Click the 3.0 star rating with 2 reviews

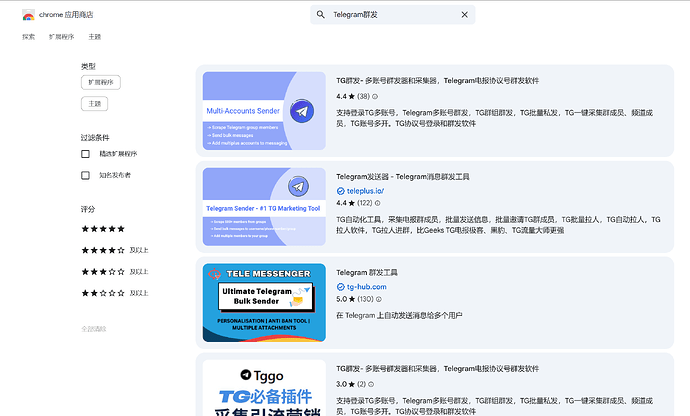tap(351, 384)
